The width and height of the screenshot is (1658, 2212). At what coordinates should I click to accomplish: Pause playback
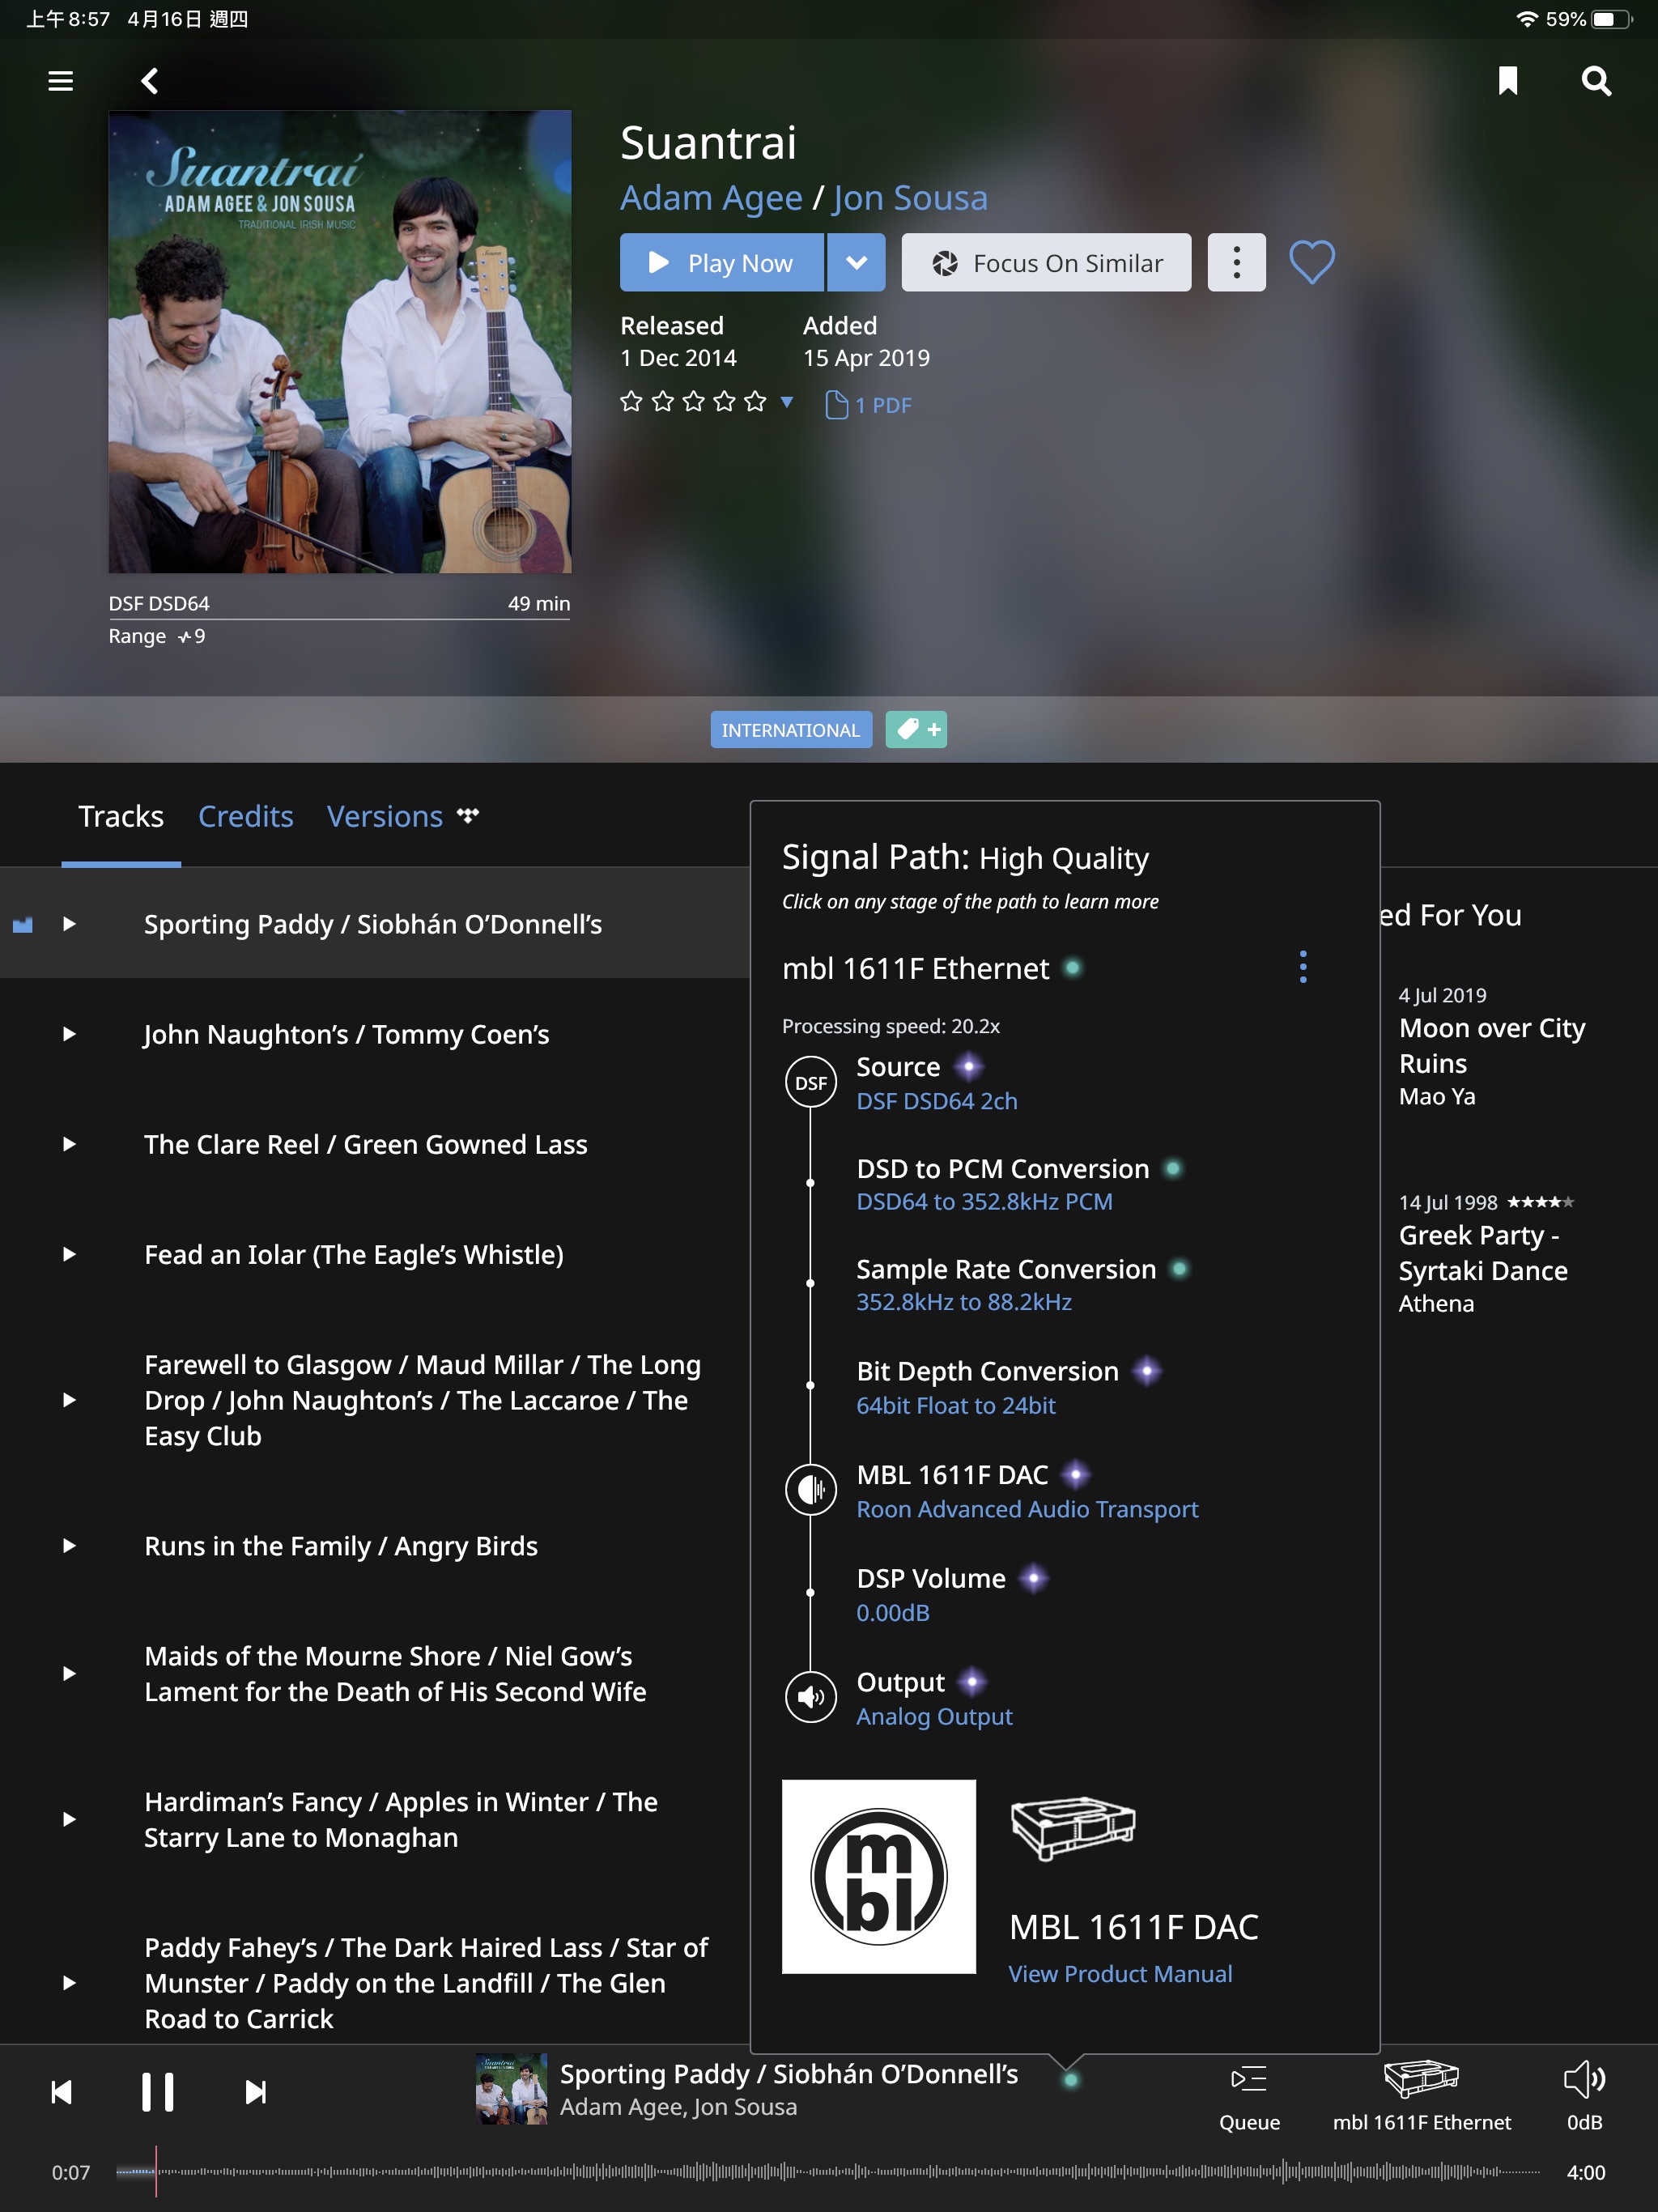point(157,2092)
